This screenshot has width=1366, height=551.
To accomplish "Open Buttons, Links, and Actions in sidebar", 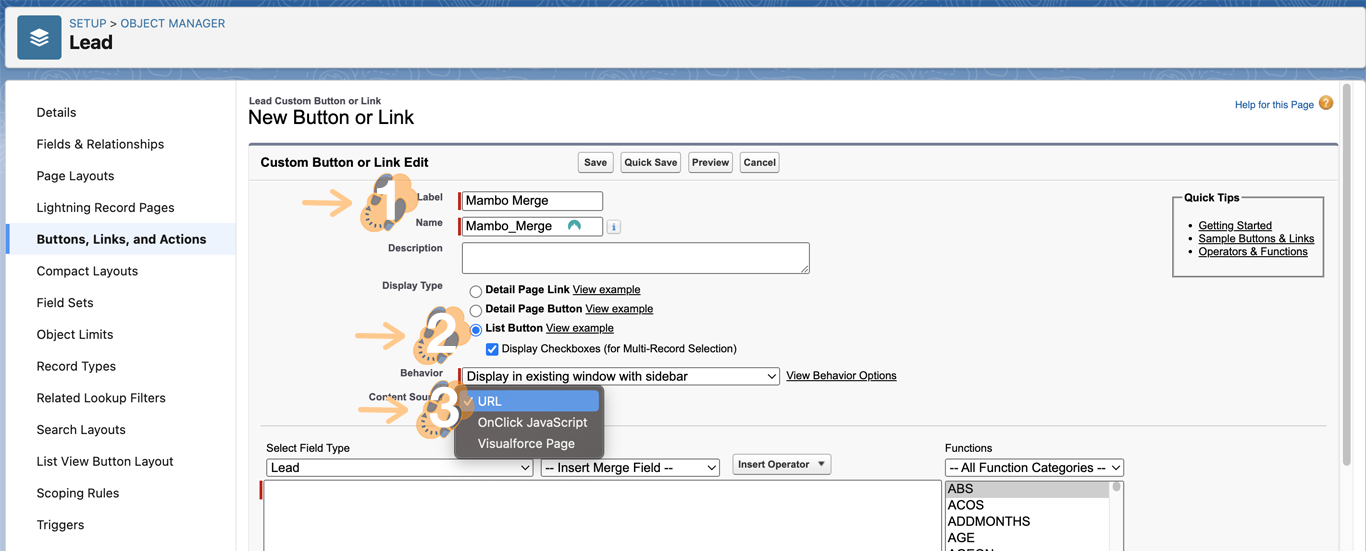I will tap(121, 239).
